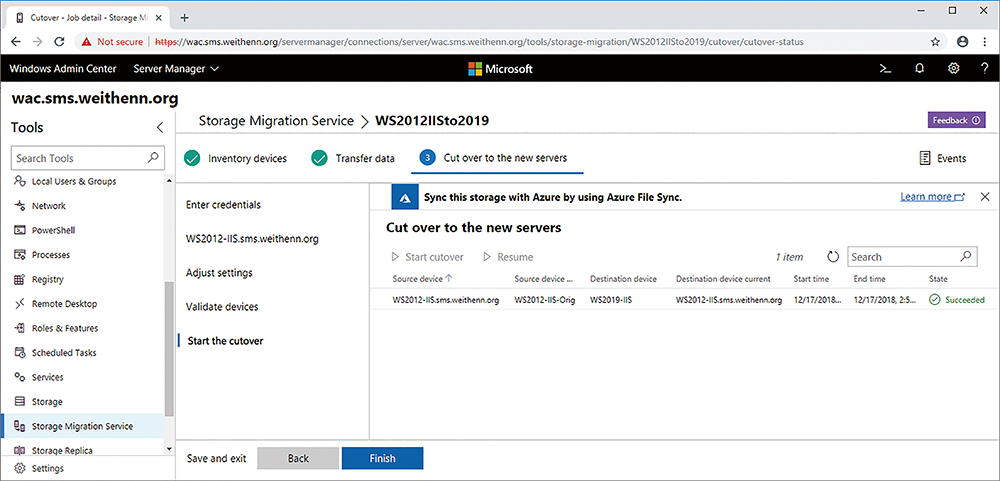Screen dimensions: 1000x481
Task: Click the Finish button
Action: click(x=382, y=458)
